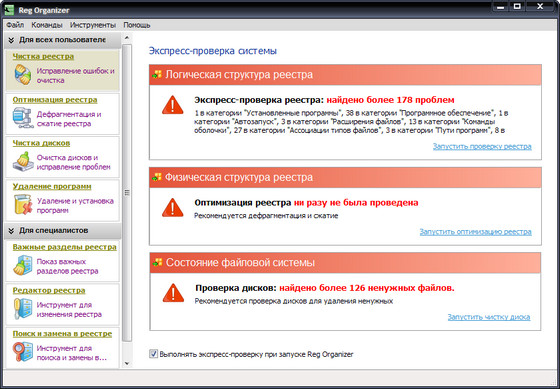Open the Файл menu
The height and width of the screenshot is (389, 560).
[15, 25]
